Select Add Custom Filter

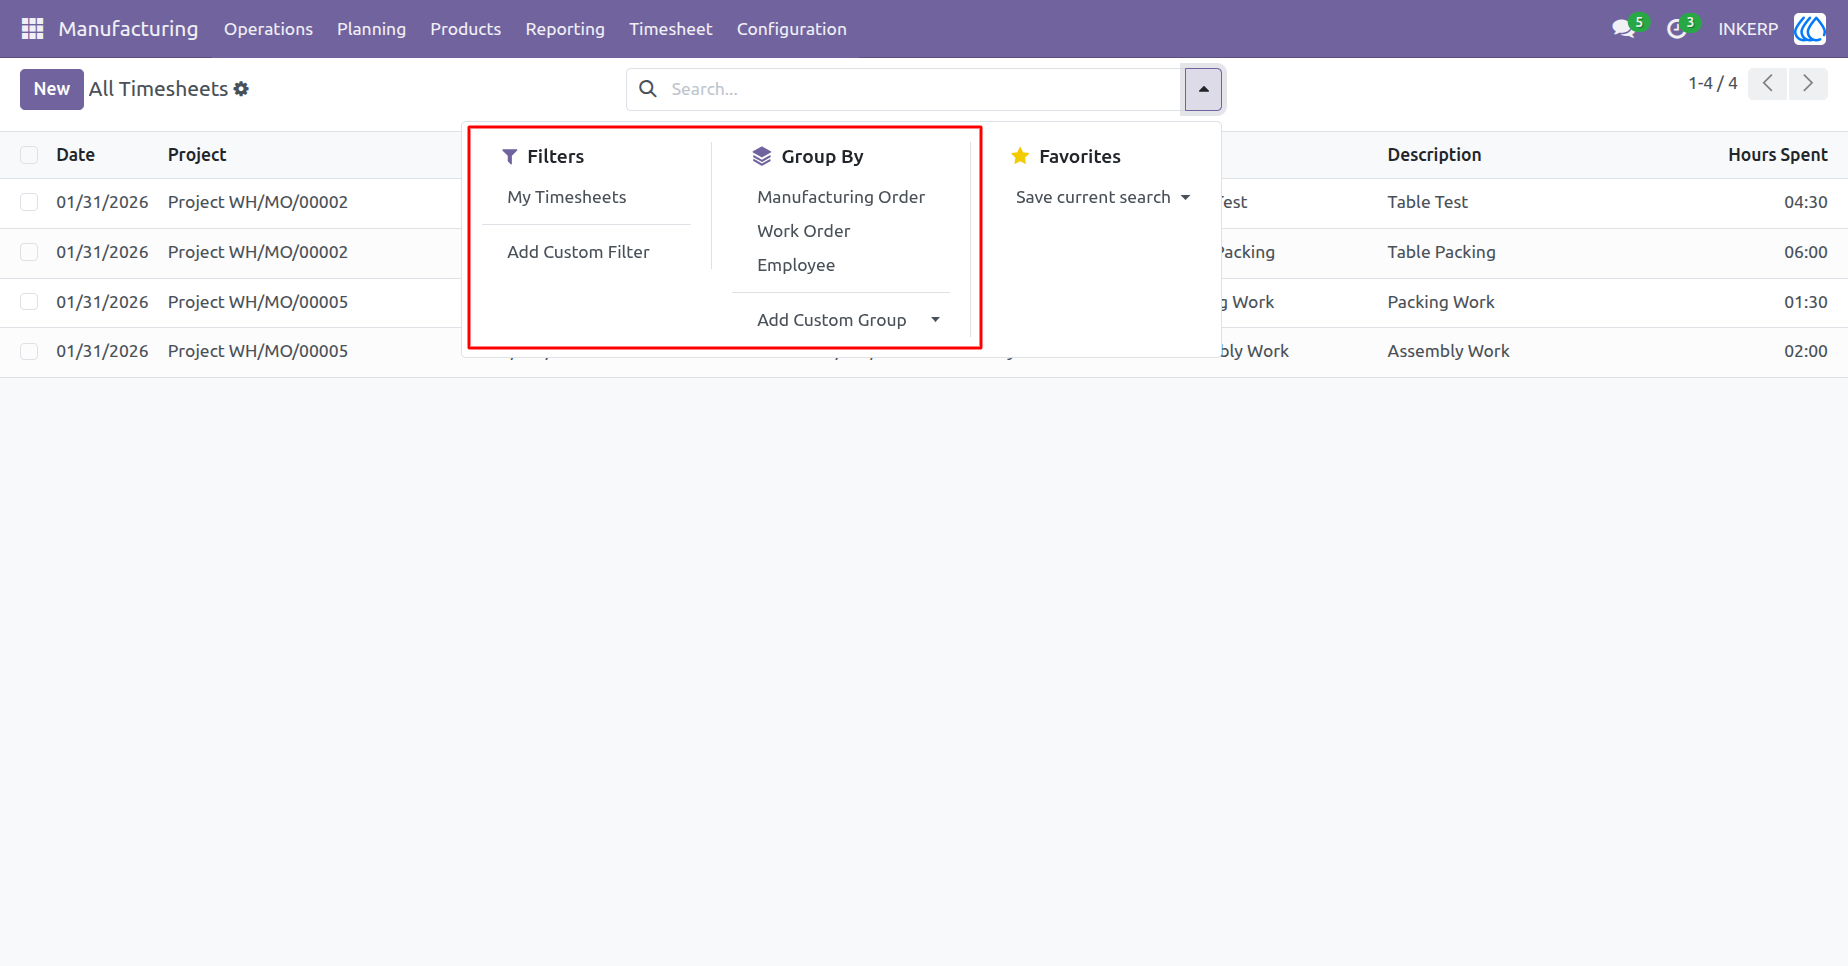click(x=578, y=252)
